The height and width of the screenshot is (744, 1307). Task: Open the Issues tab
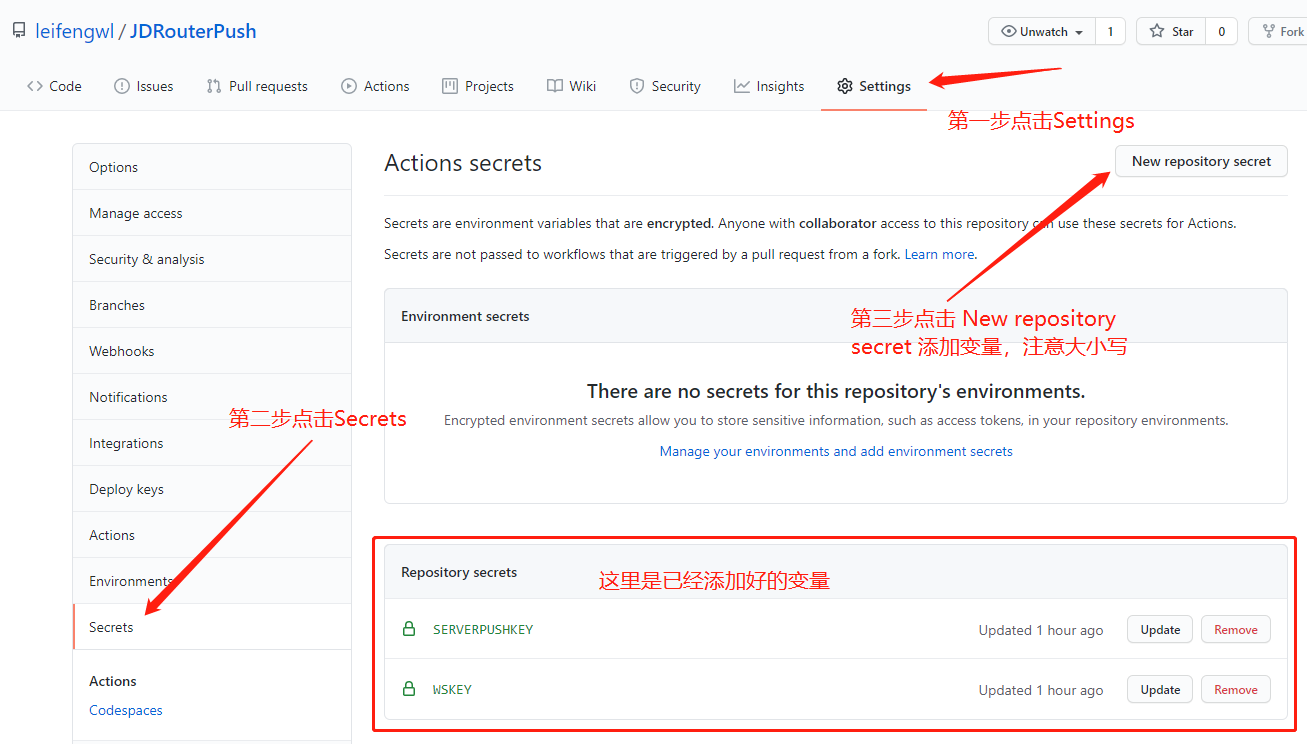pyautogui.click(x=144, y=86)
